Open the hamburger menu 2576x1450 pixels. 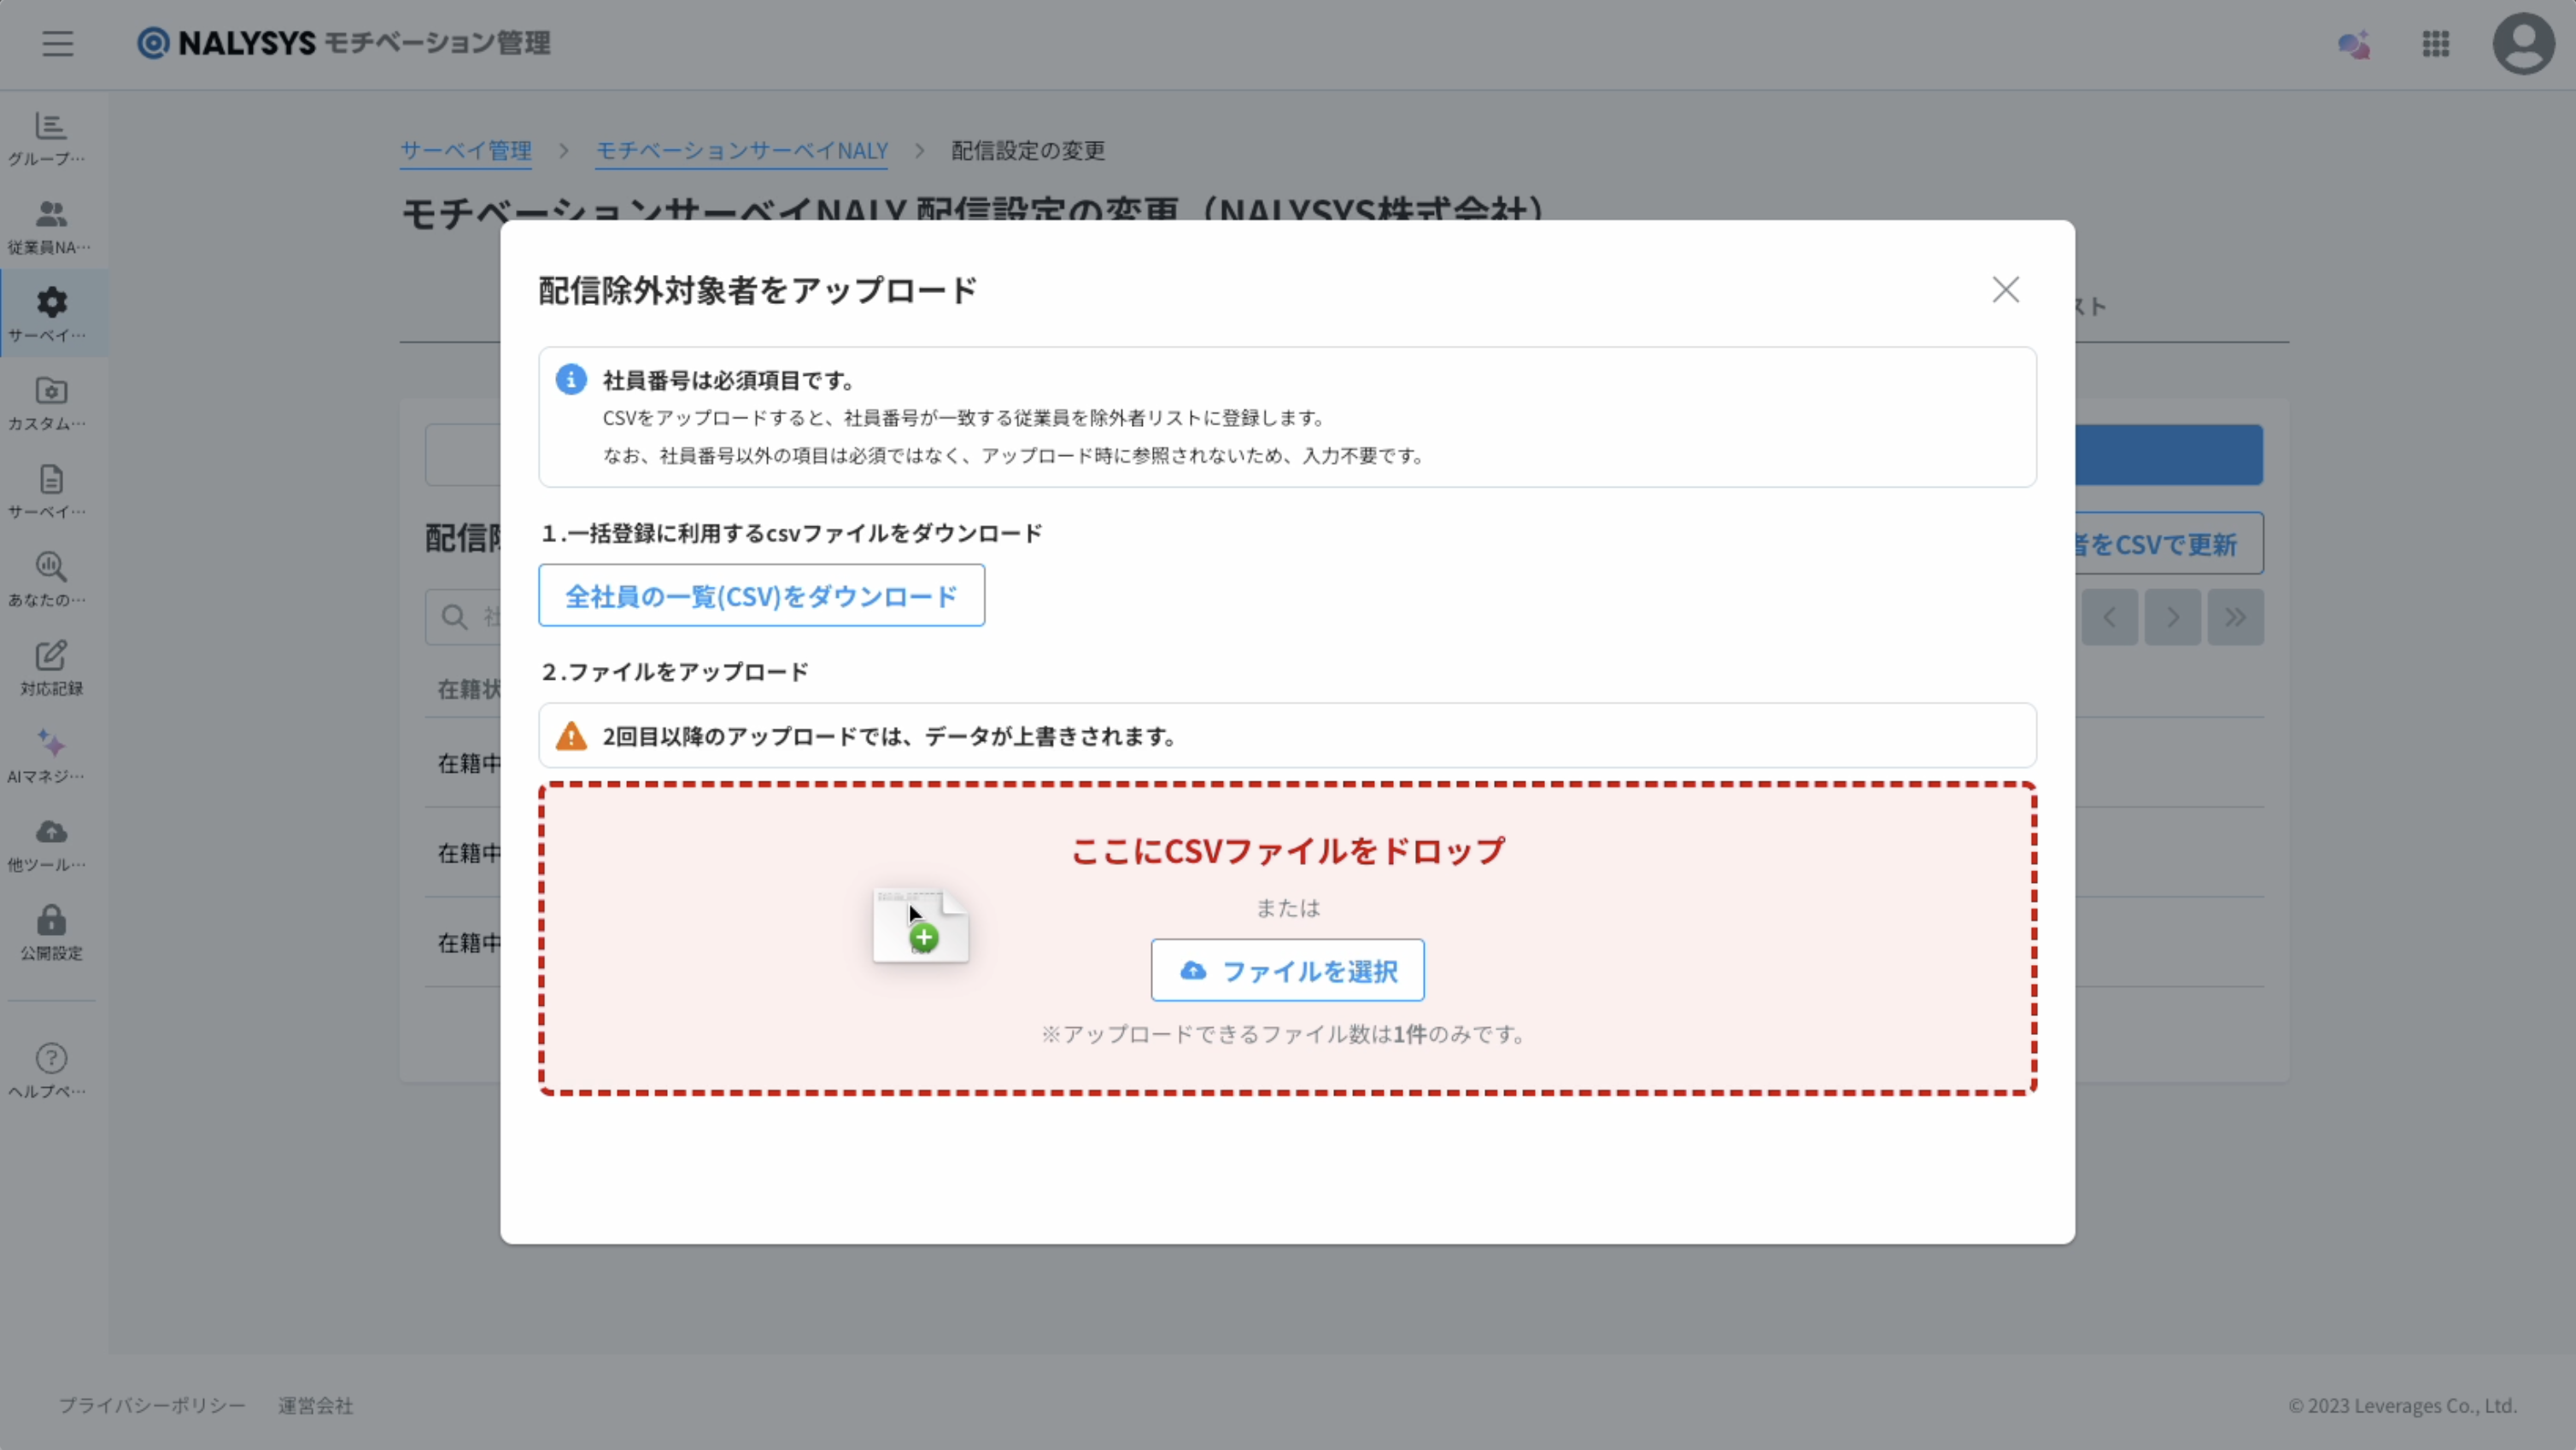[x=57, y=43]
